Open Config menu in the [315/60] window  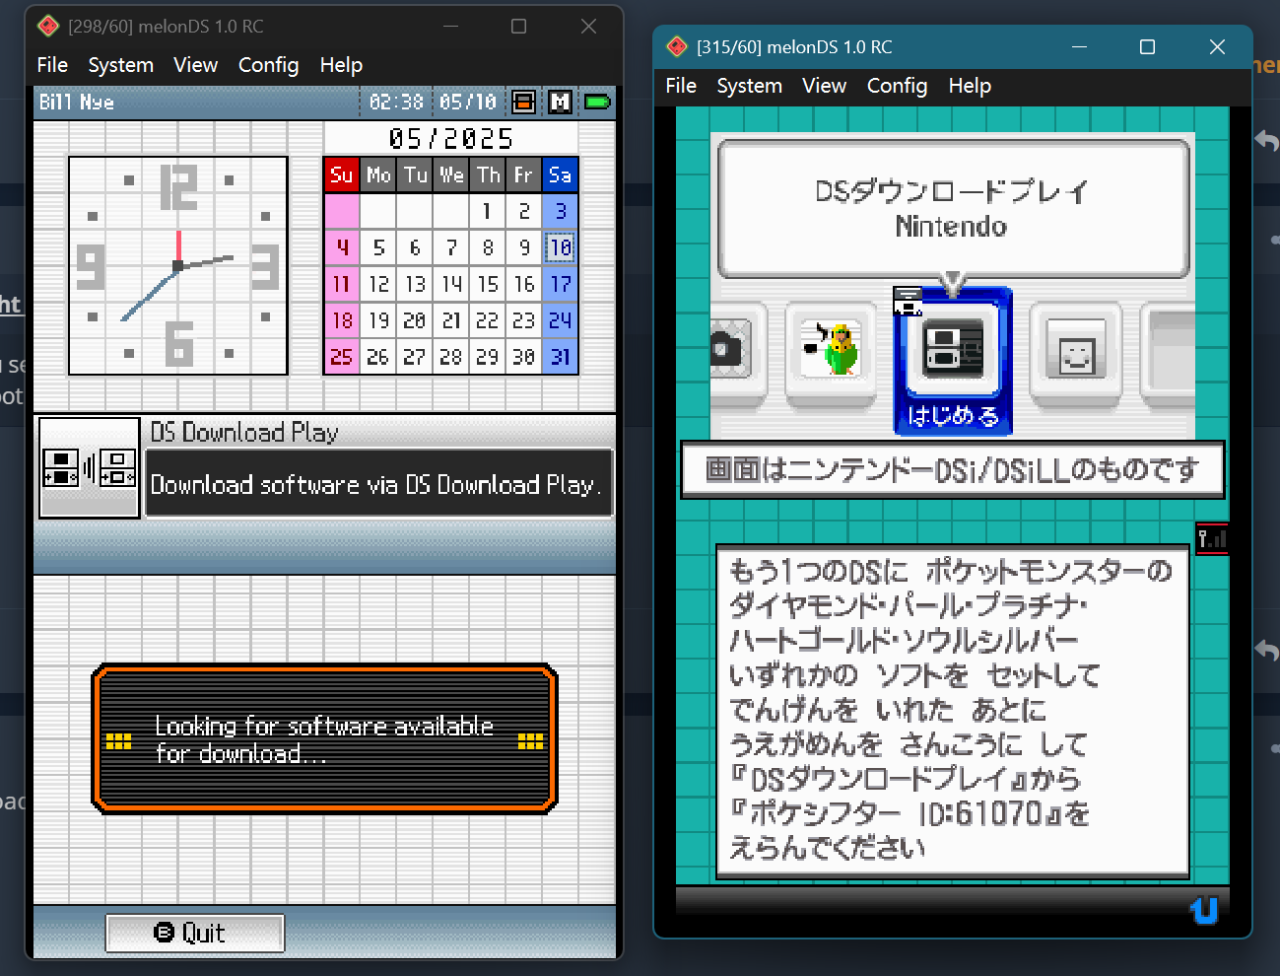pyautogui.click(x=897, y=86)
